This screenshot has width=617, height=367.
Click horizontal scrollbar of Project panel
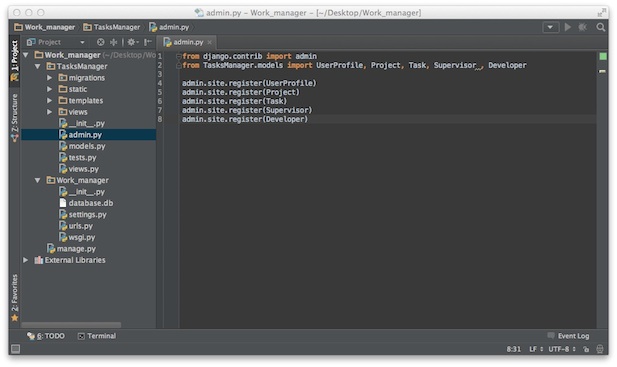coord(71,325)
